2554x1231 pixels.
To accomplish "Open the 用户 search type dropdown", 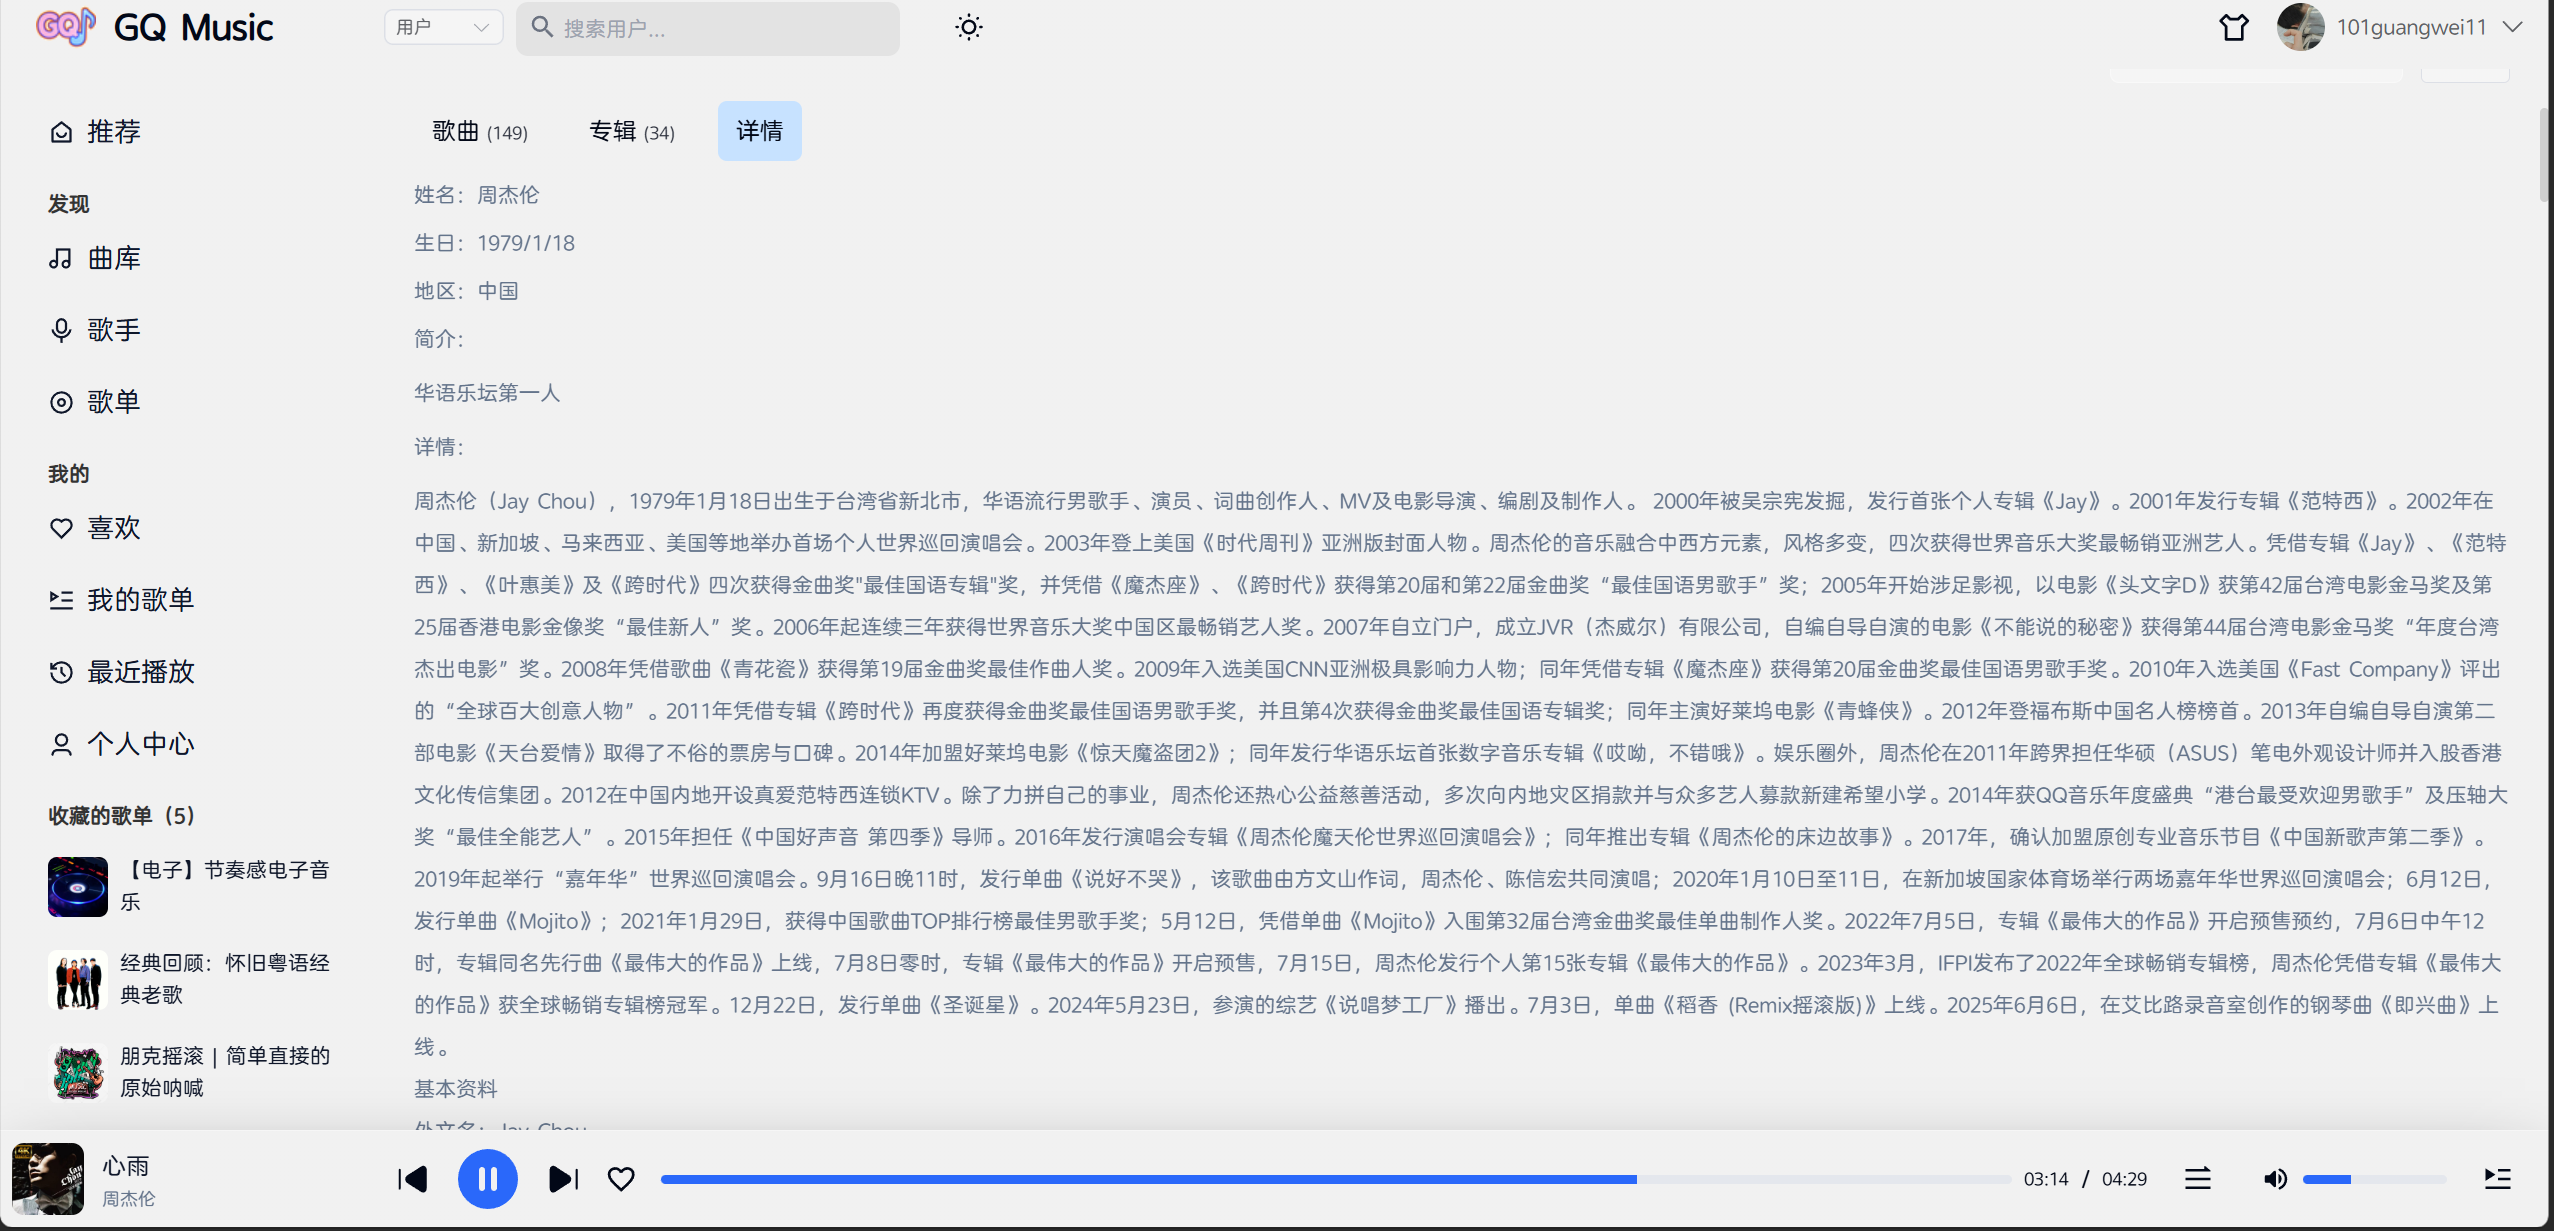I will click(x=443, y=27).
